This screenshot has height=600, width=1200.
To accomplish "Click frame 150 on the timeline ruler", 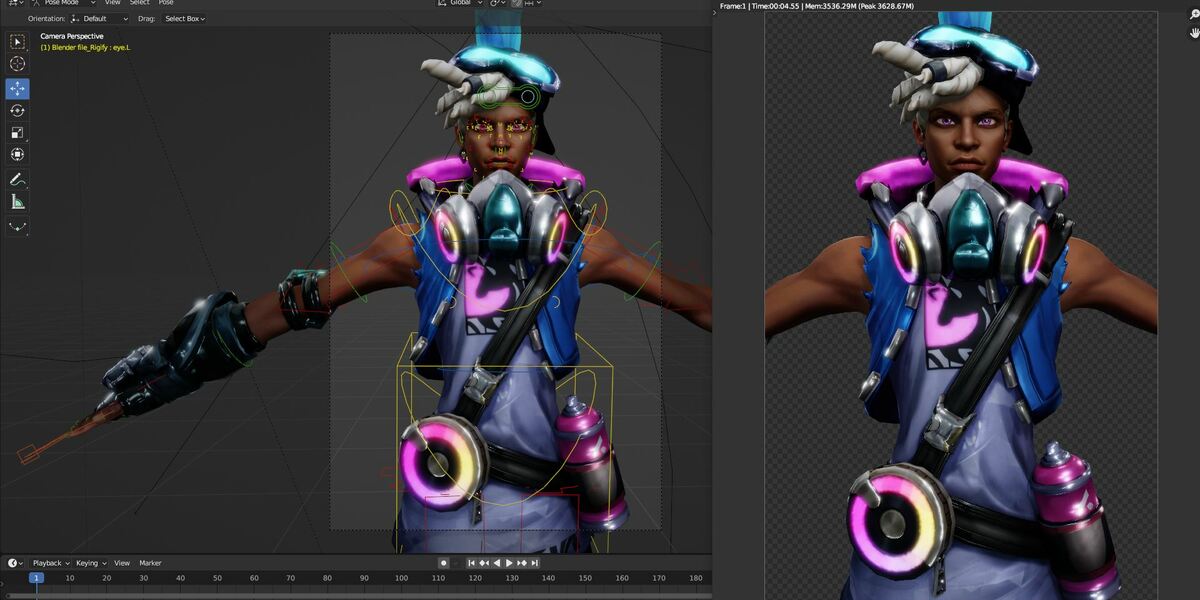I will pos(585,578).
